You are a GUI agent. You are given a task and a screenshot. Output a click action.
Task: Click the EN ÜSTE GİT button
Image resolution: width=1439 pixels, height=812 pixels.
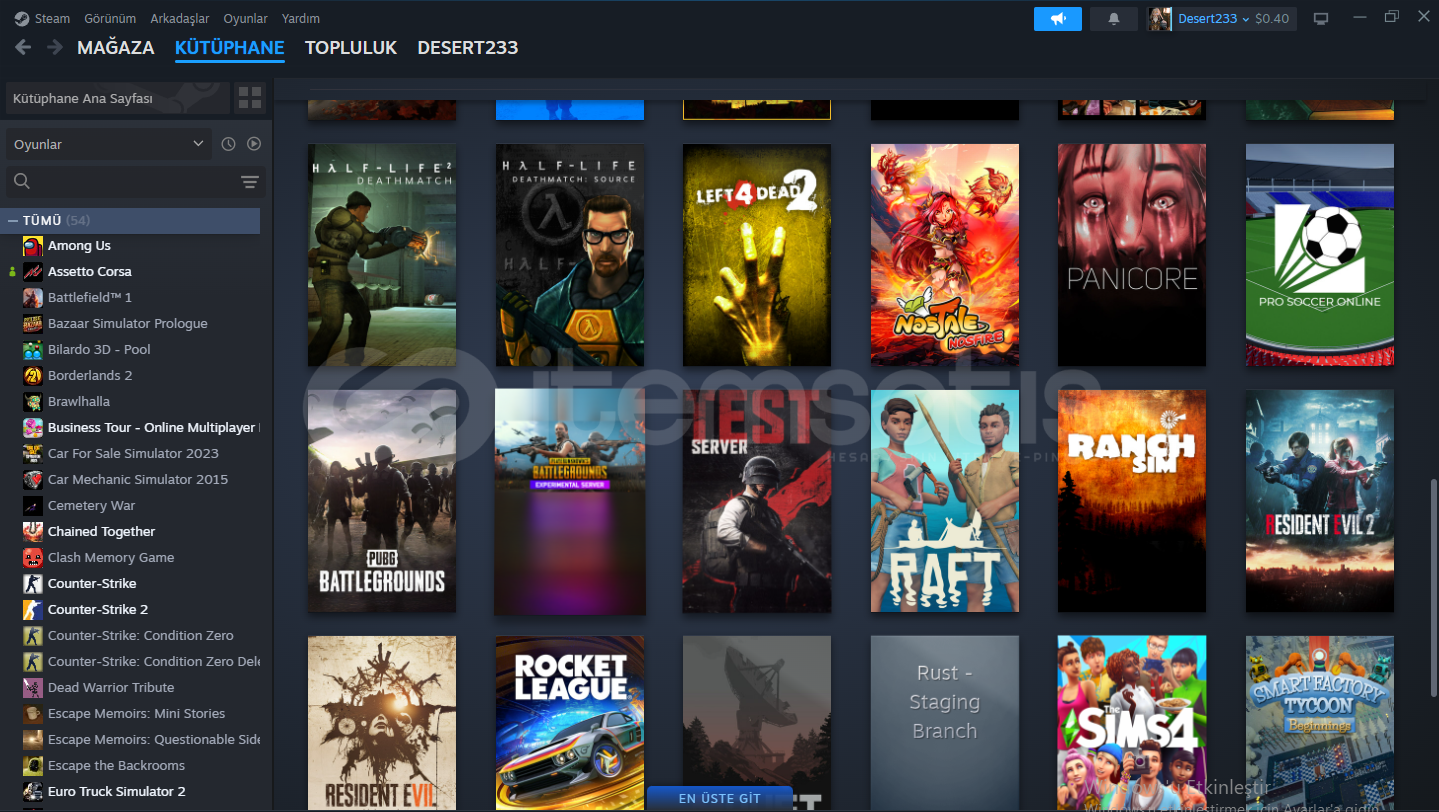click(720, 798)
